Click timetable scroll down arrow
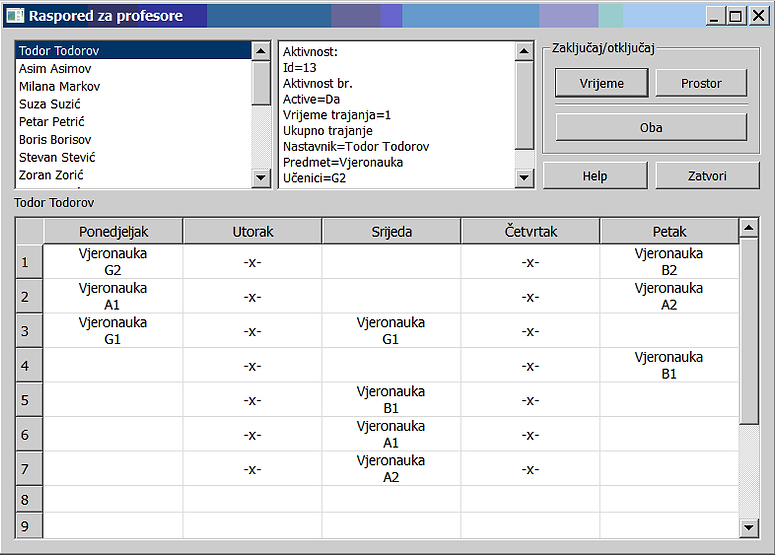The image size is (775, 555). tap(749, 527)
